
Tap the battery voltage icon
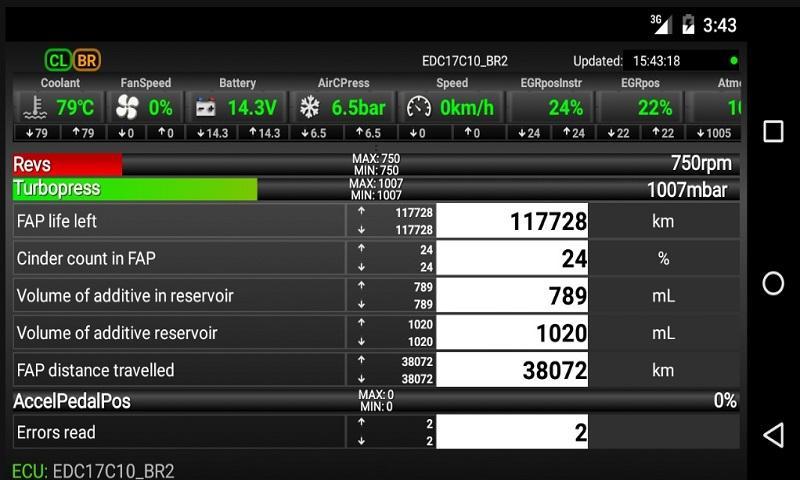pos(206,108)
